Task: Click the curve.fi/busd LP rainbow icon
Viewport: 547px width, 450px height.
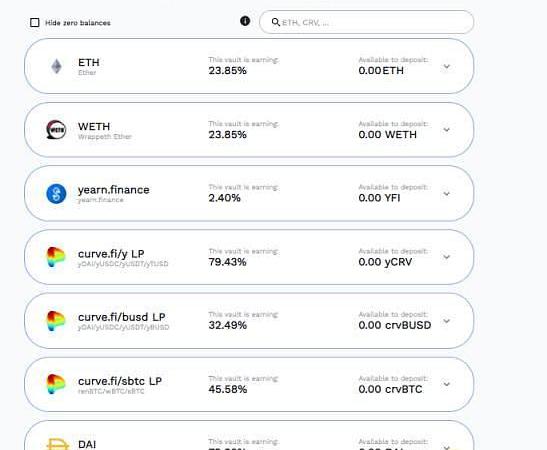Action: click(56, 321)
